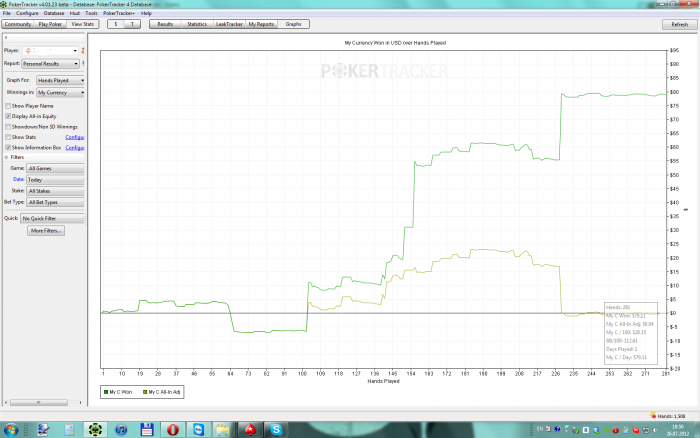Image resolution: width=700 pixels, height=438 pixels.
Task: Click Configure link next to Show Information Box
Action: coord(75,147)
